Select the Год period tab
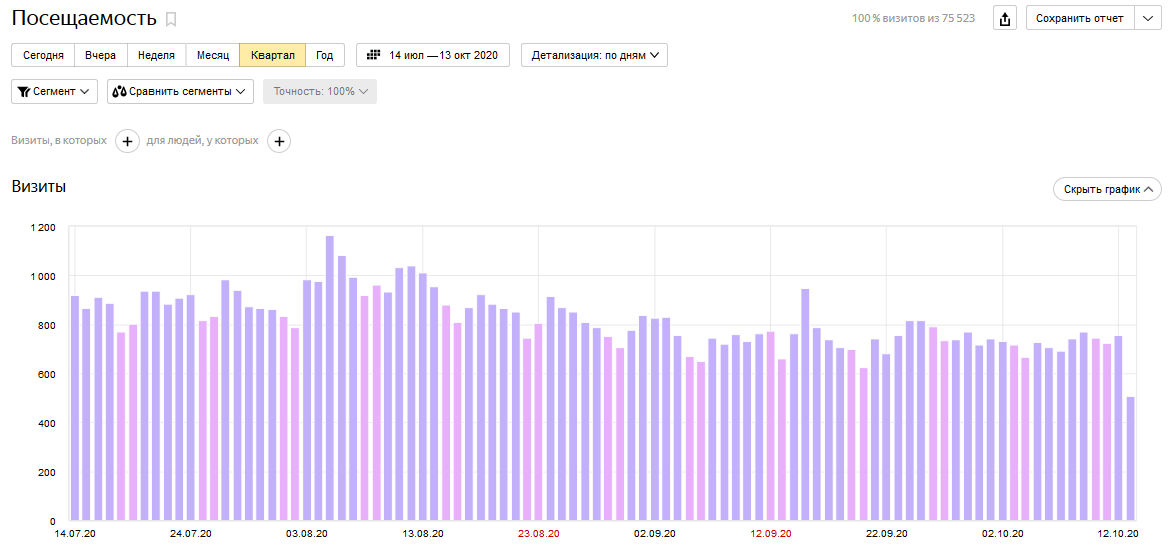The height and width of the screenshot is (553, 1175). pos(325,55)
